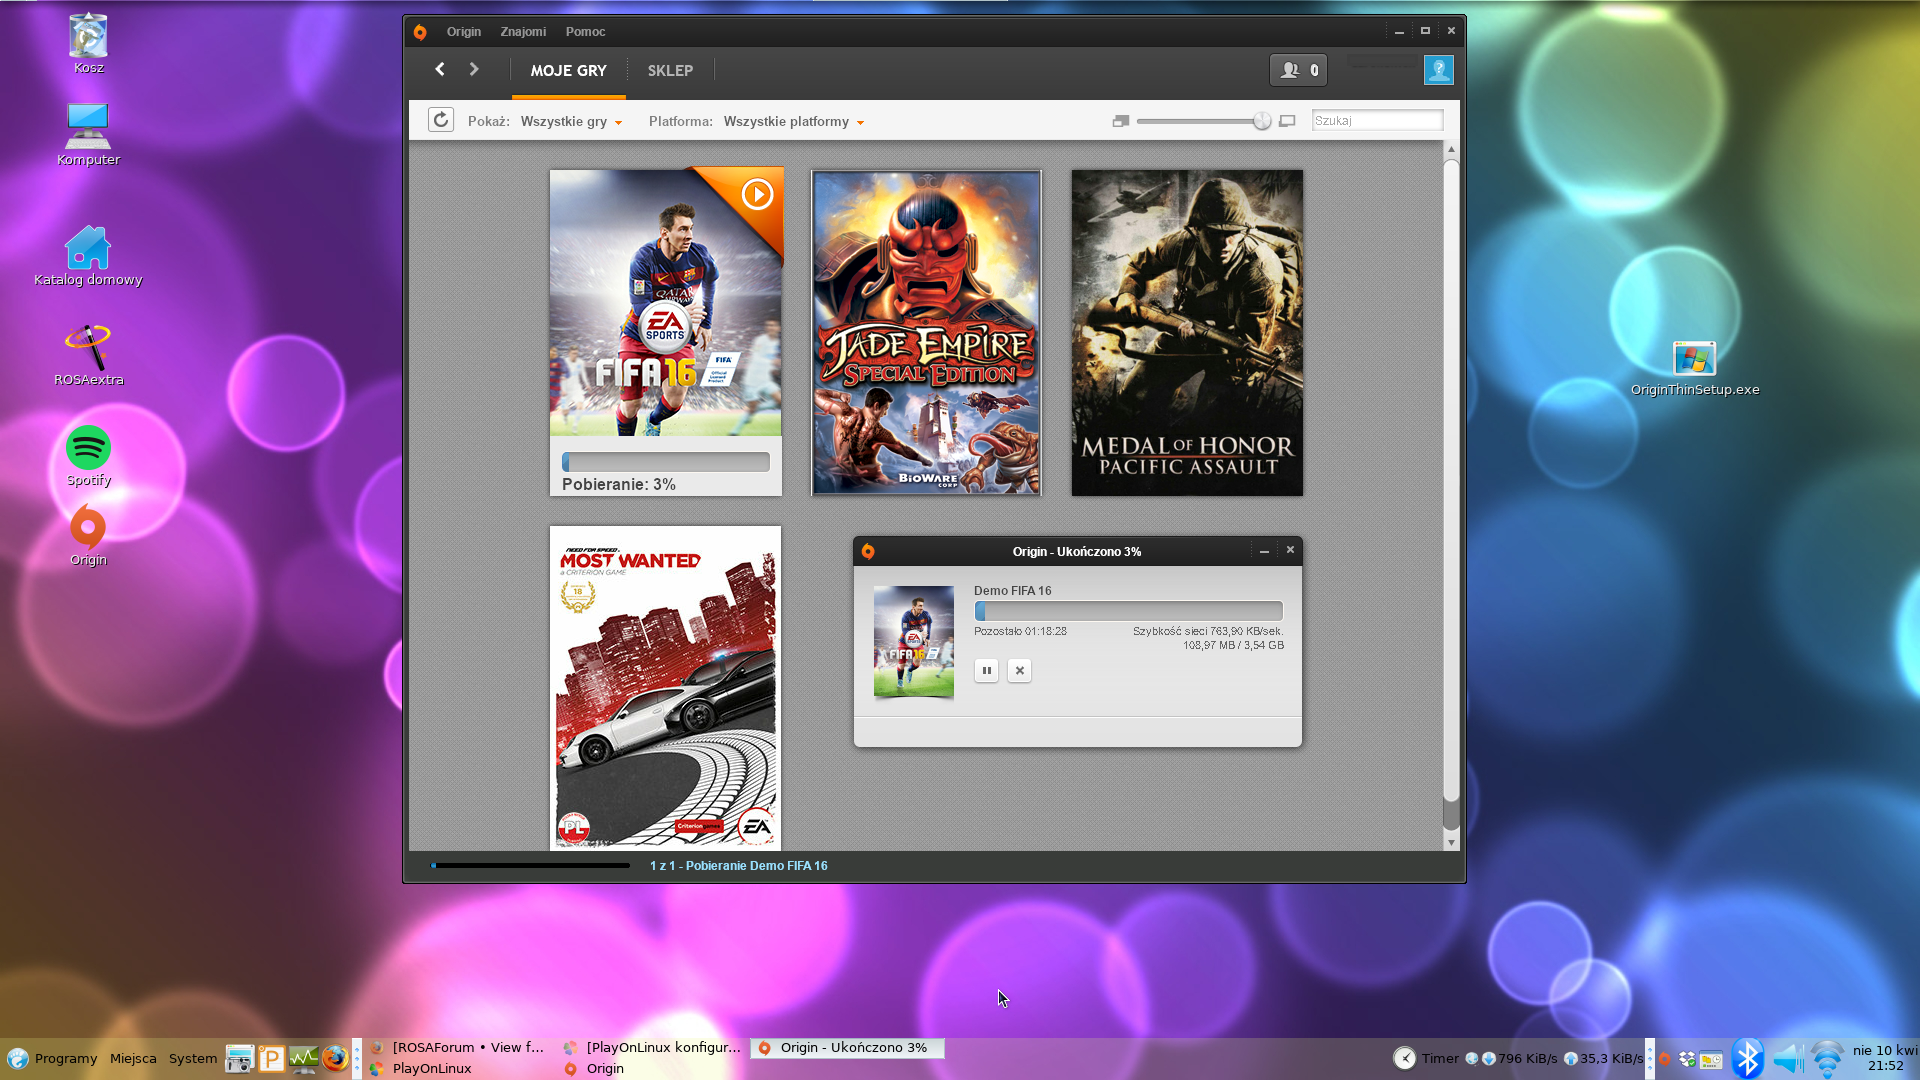Click the refresh games library icon

click(x=441, y=120)
